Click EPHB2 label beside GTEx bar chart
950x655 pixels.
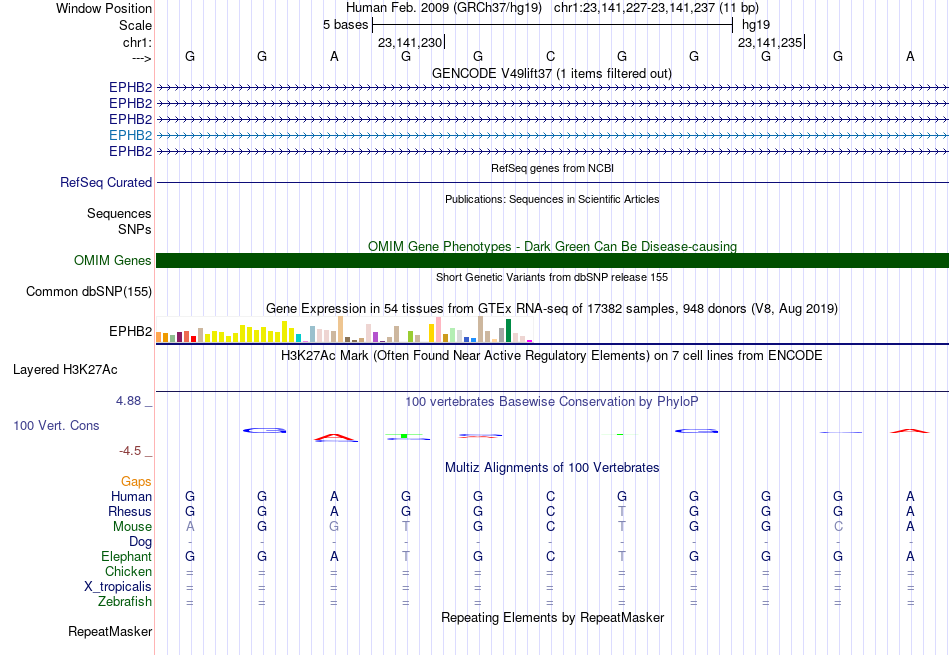pyautogui.click(x=130, y=331)
